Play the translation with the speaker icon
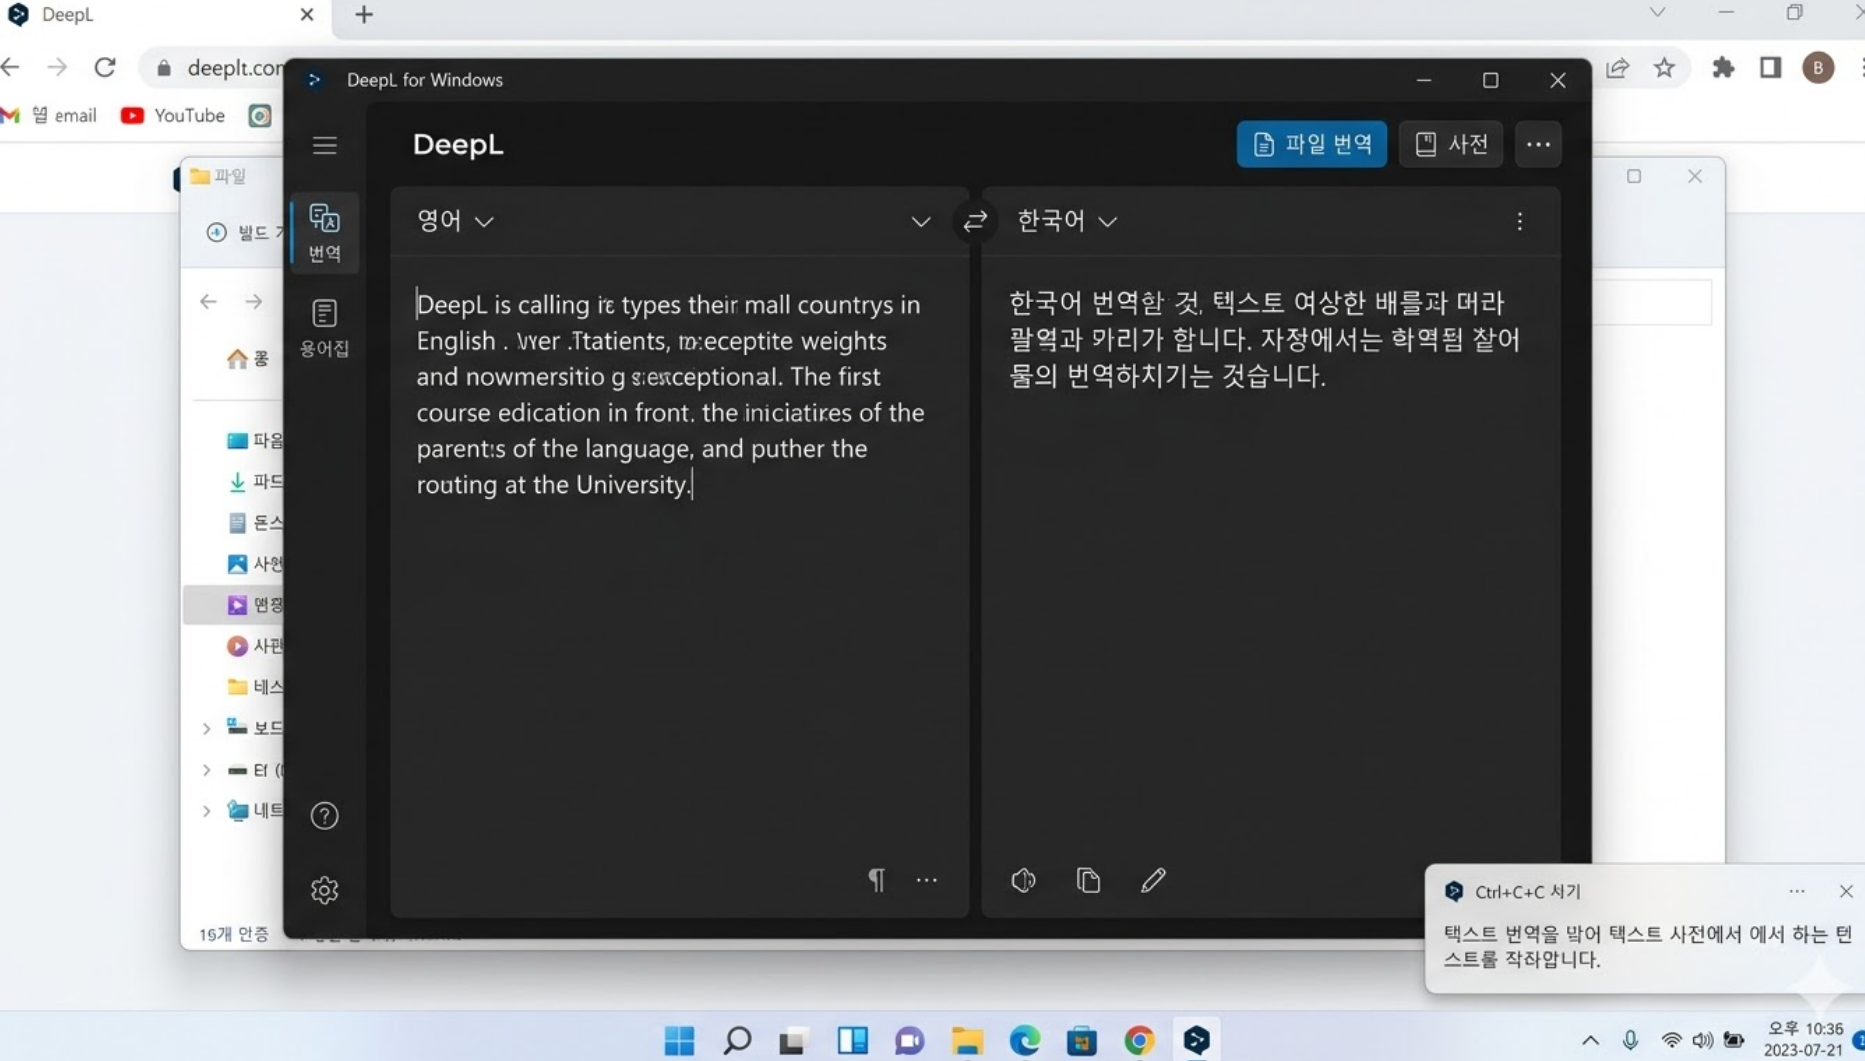The image size is (1865, 1061). [x=1023, y=880]
